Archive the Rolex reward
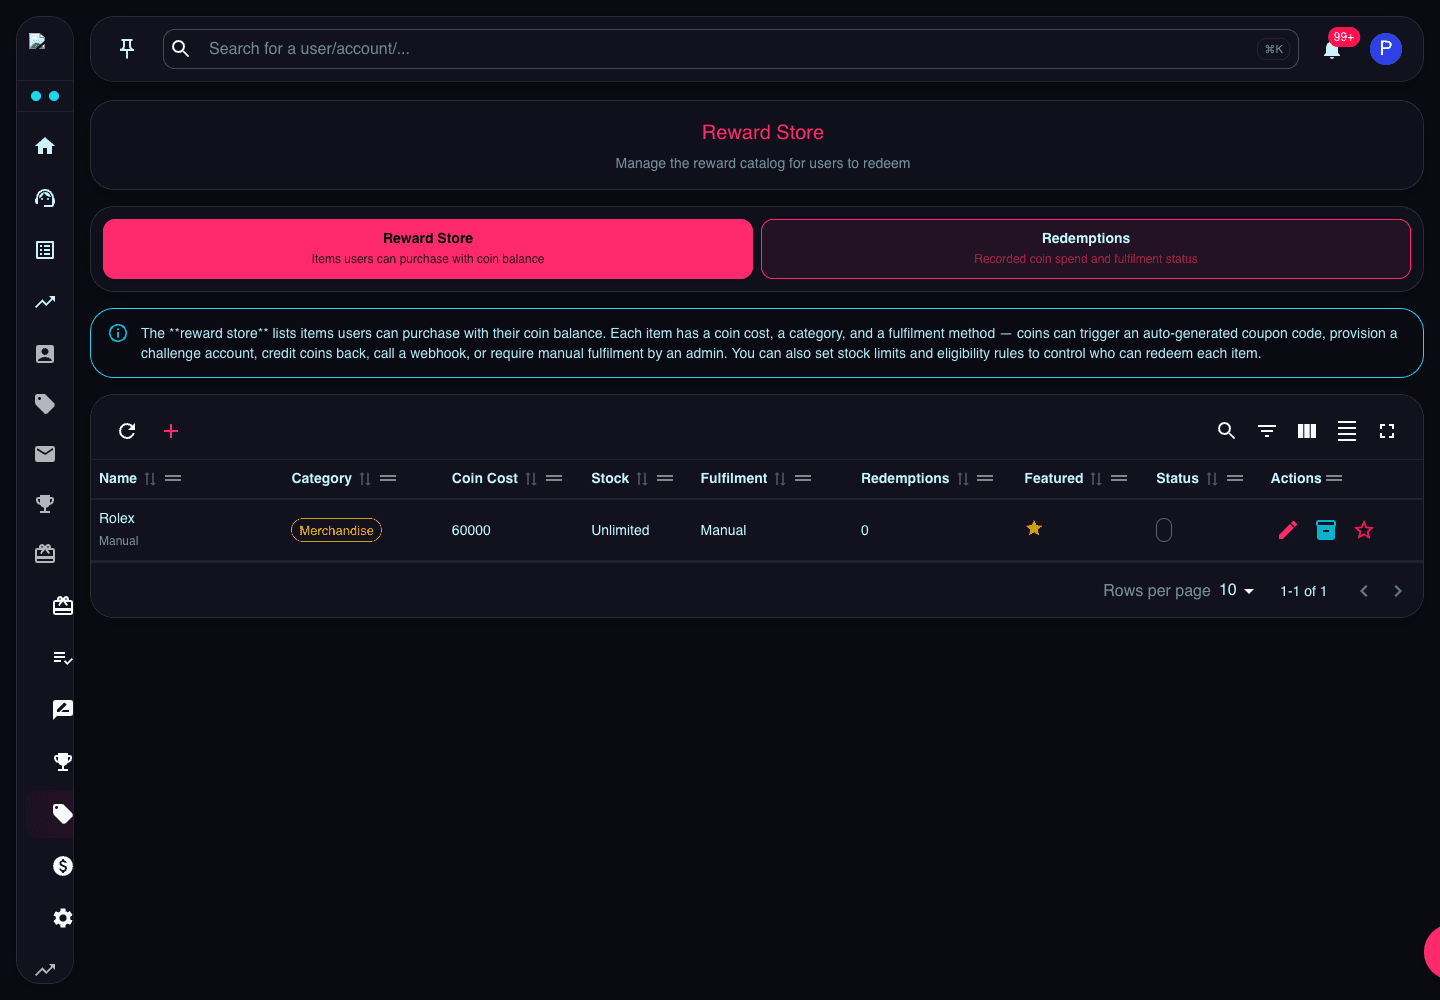 (1326, 530)
